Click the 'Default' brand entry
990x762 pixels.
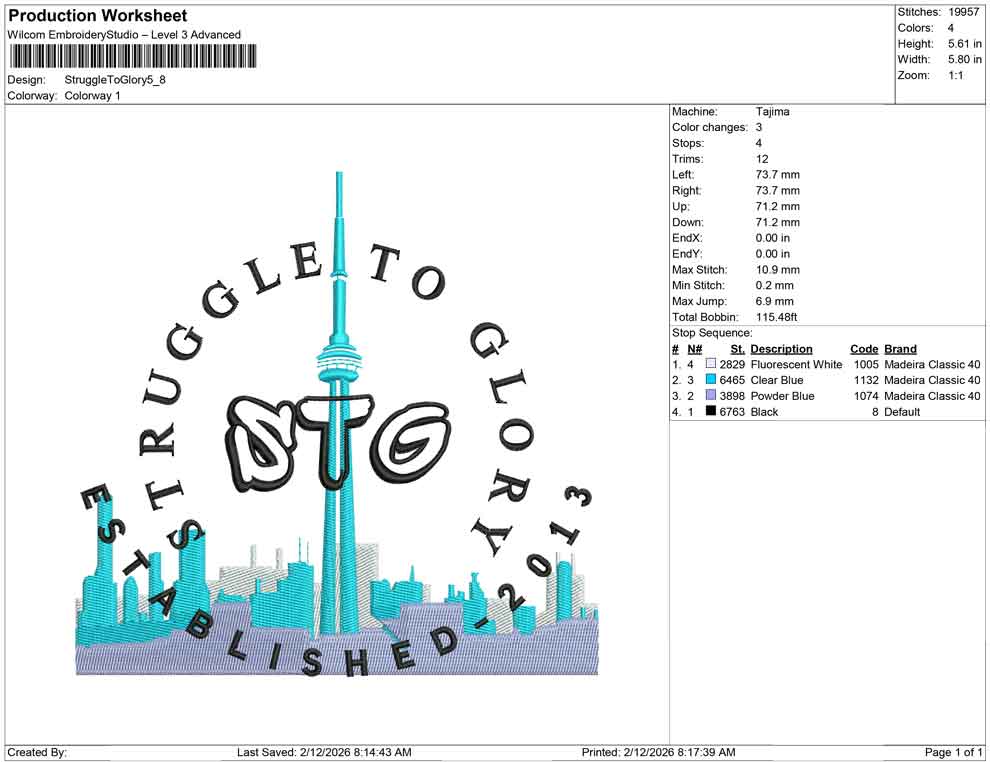(902, 412)
